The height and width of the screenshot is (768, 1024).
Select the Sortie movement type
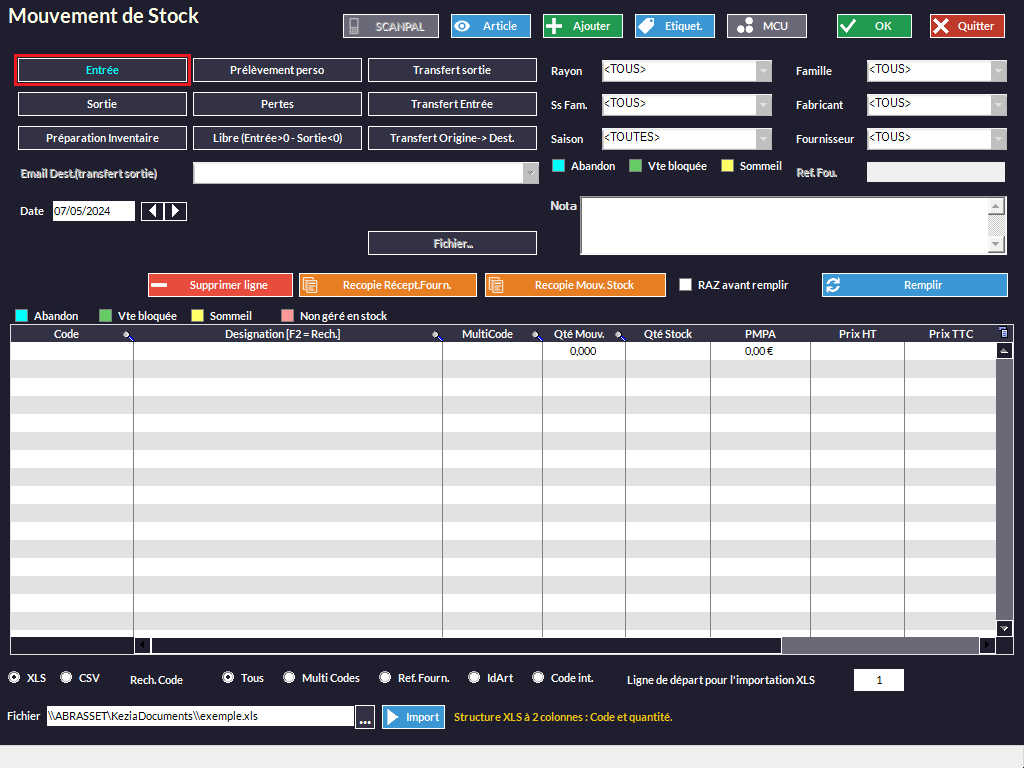(102, 104)
